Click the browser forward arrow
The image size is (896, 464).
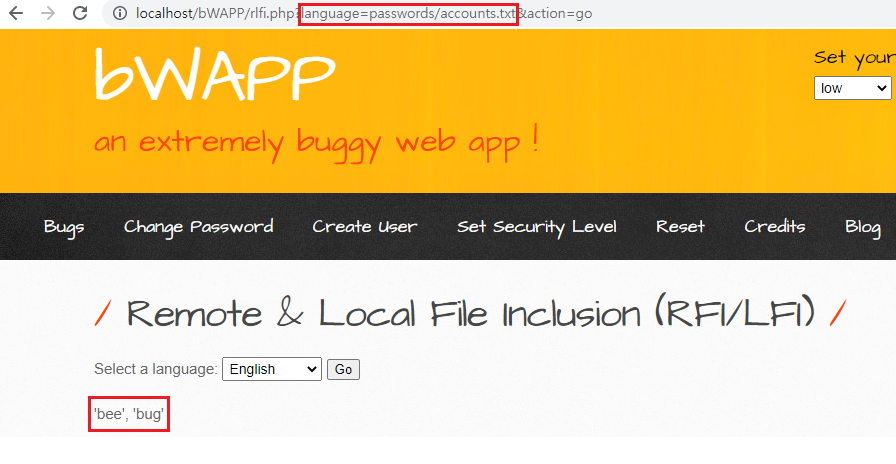pyautogui.click(x=48, y=13)
